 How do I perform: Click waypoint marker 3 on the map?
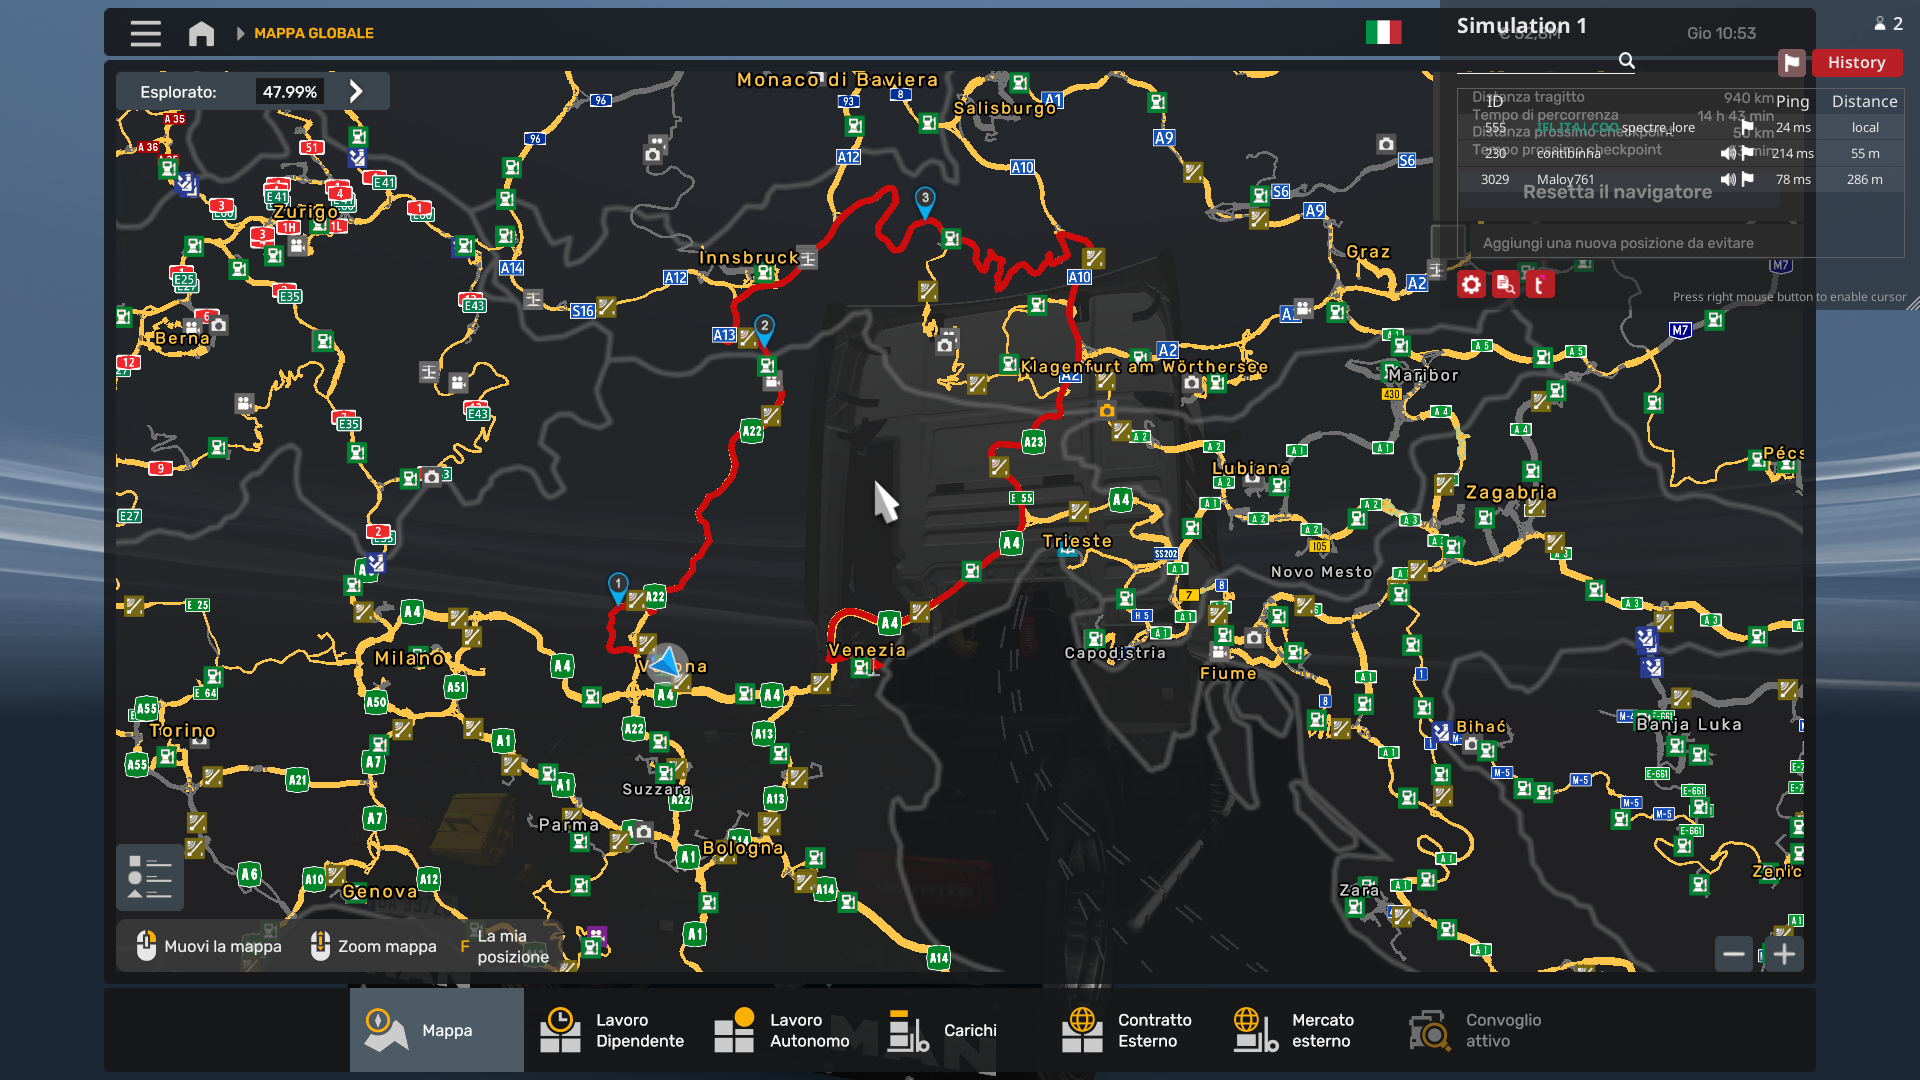925,200
